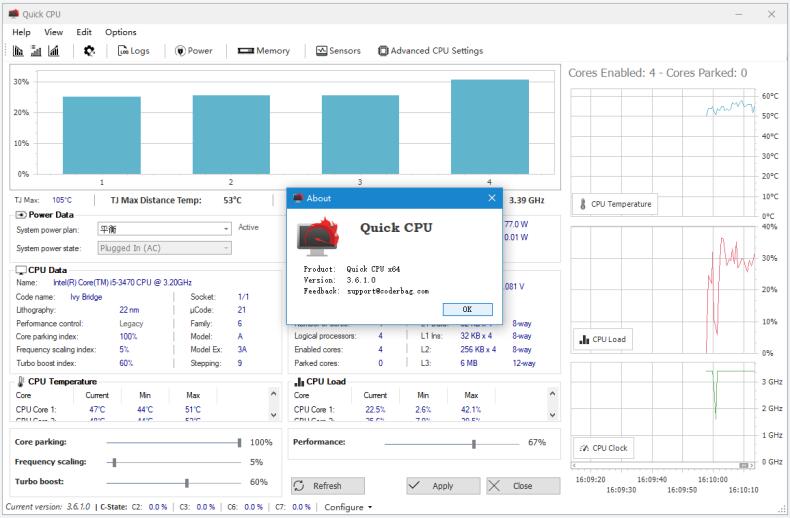The width and height of the screenshot is (790, 518).
Task: Click the Legacy performance control value
Action: tap(131, 323)
